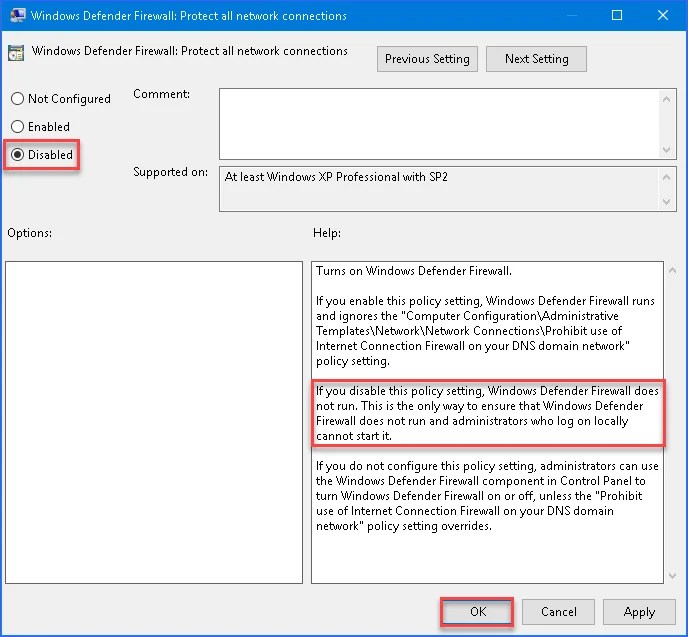The height and width of the screenshot is (637, 688).
Task: Close the dialog with the X button
Action: pos(663,15)
